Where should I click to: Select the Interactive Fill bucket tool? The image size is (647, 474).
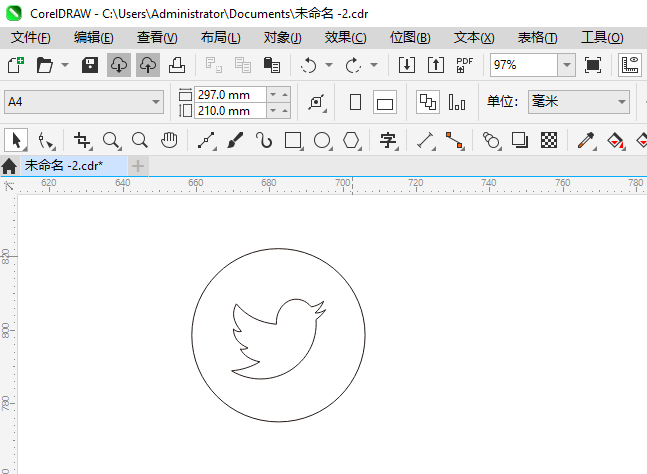[x=616, y=141]
